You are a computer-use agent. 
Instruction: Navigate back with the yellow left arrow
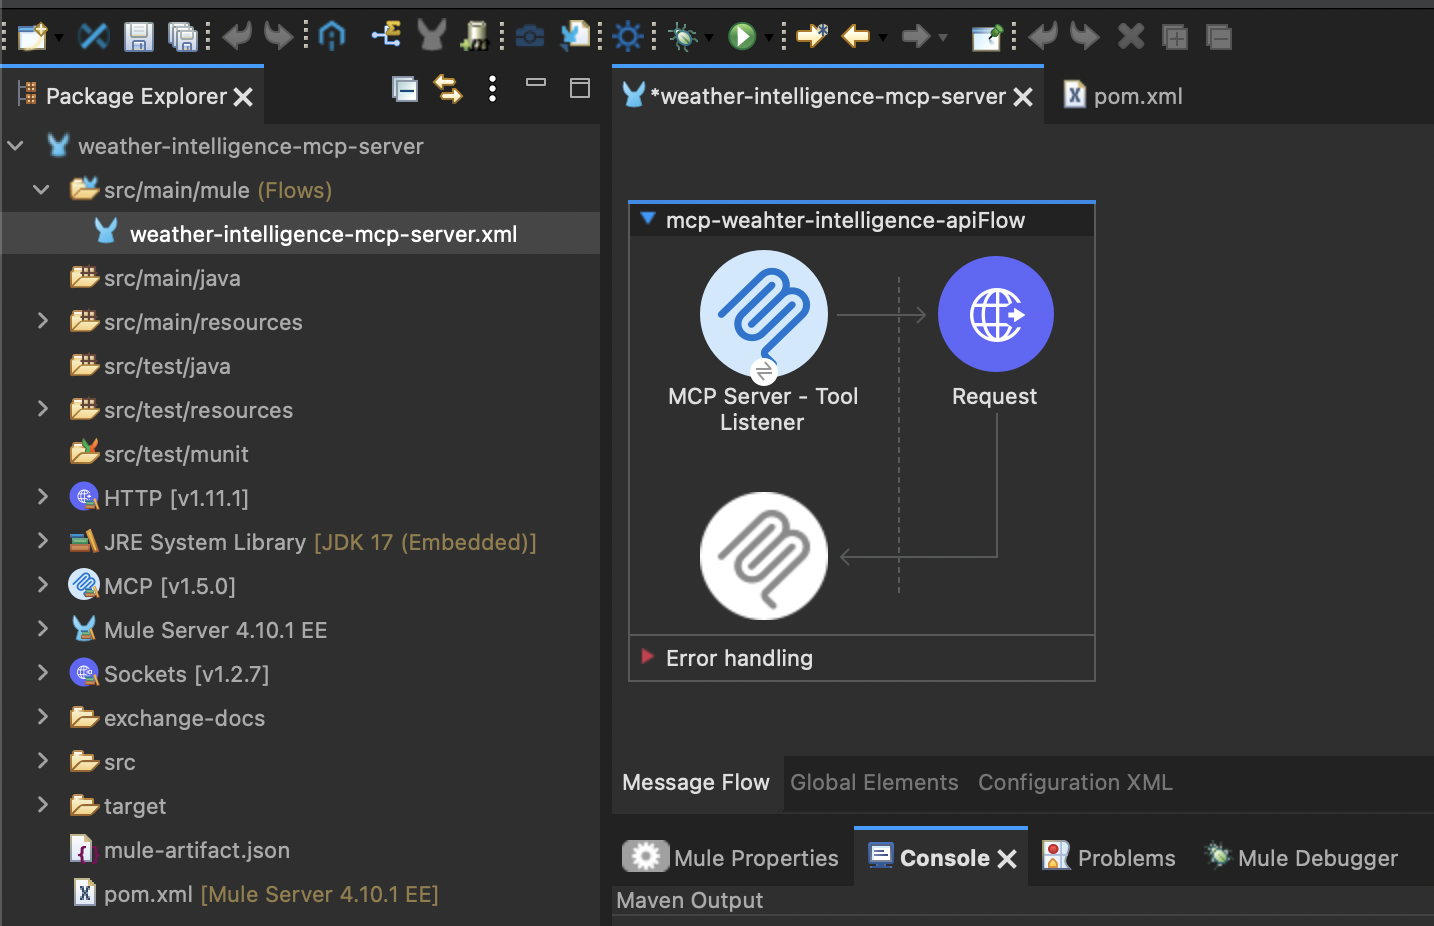[x=855, y=37]
